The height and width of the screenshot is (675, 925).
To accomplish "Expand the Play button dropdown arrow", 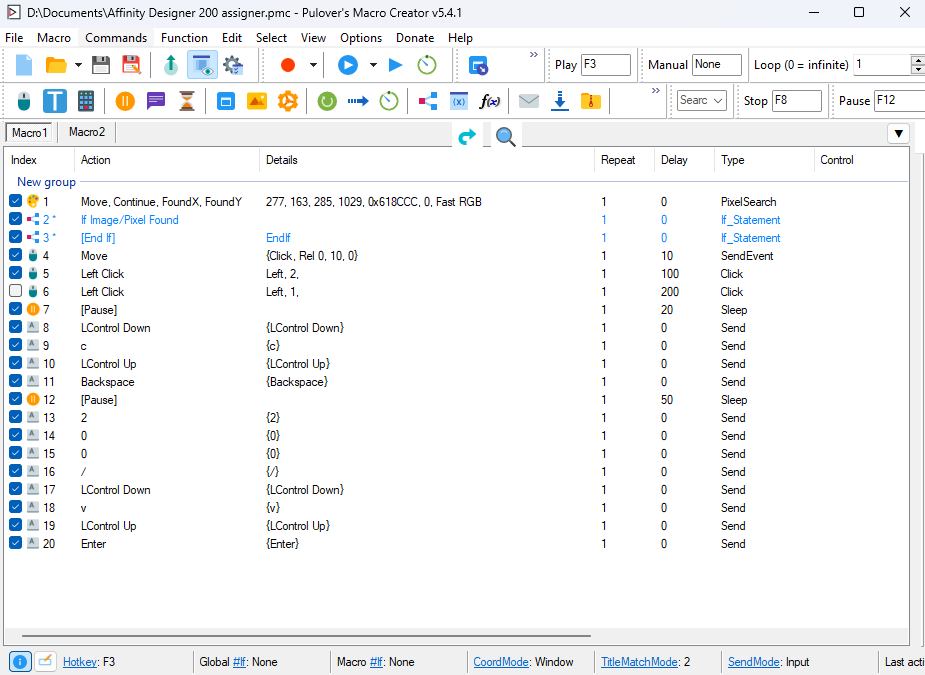I will (x=373, y=65).
